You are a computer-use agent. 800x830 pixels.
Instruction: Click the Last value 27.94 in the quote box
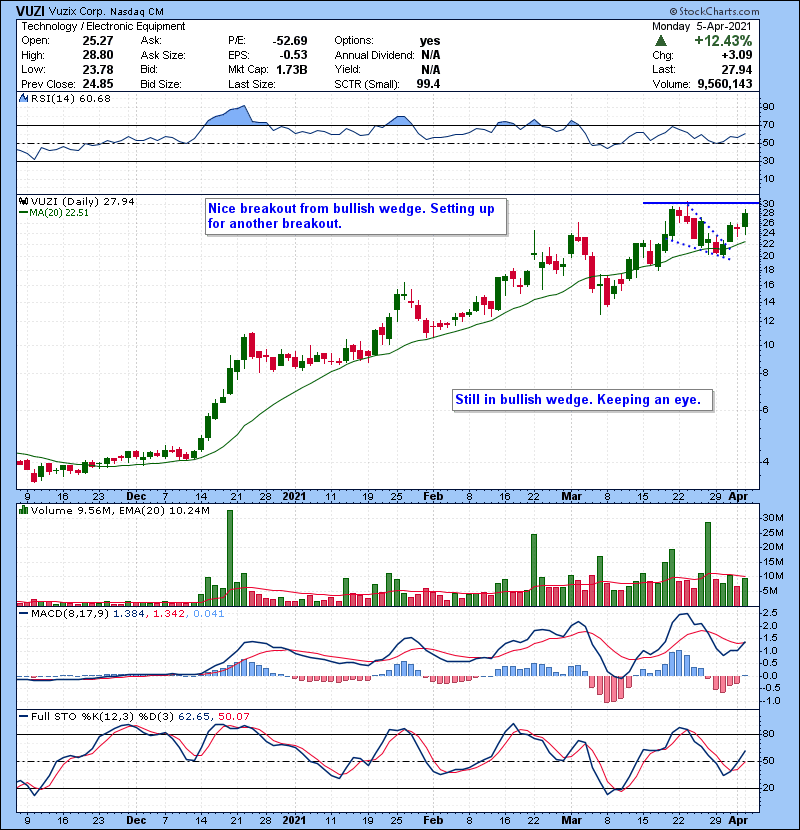(736, 69)
